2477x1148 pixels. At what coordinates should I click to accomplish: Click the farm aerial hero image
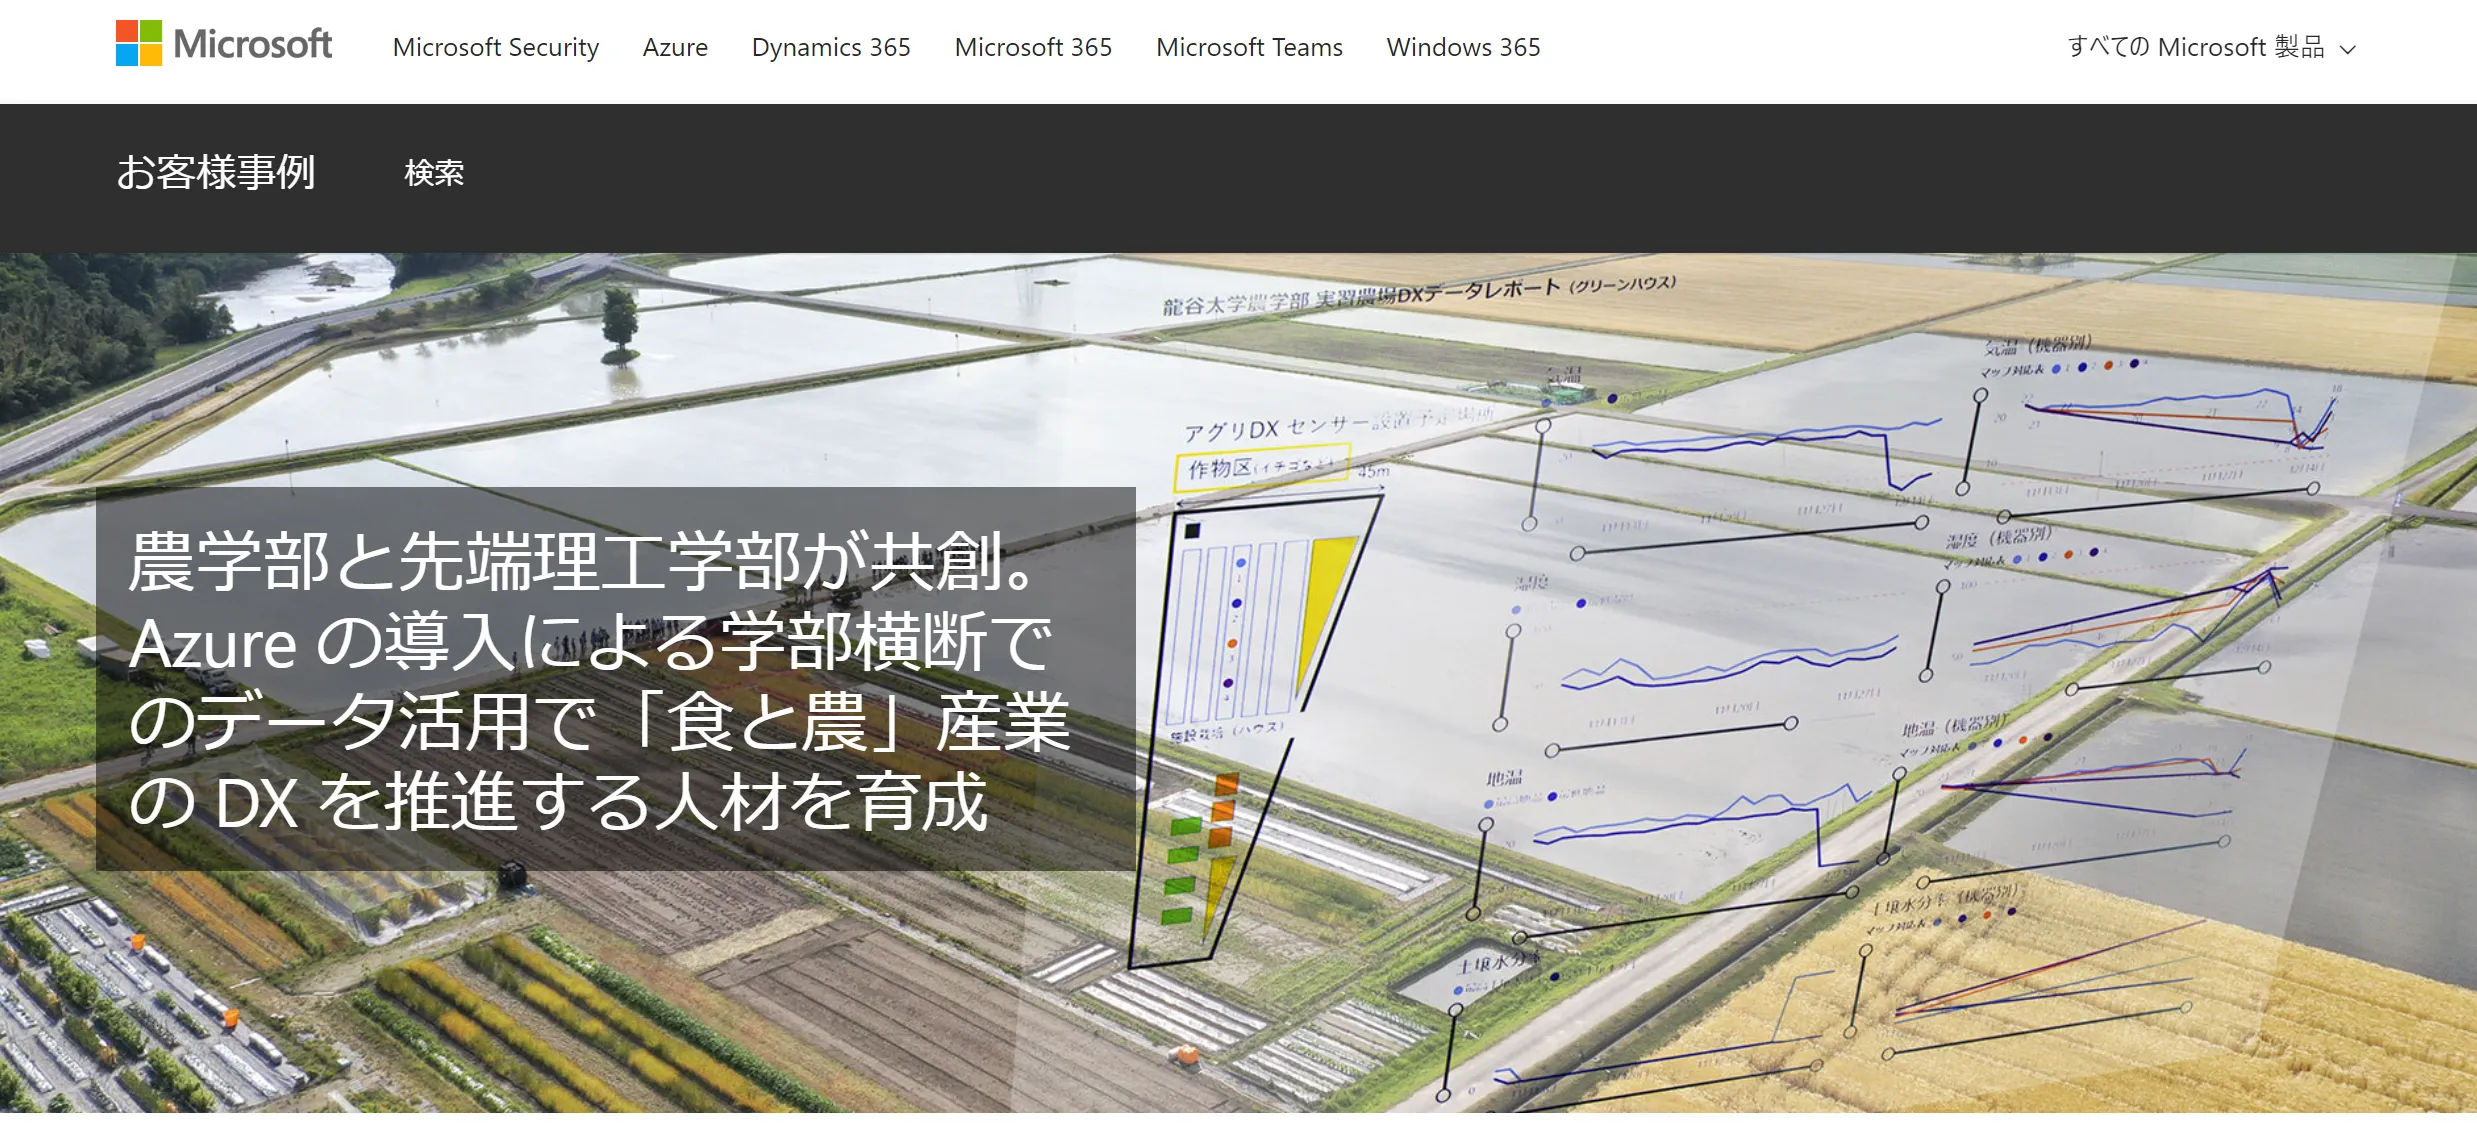point(1238,682)
